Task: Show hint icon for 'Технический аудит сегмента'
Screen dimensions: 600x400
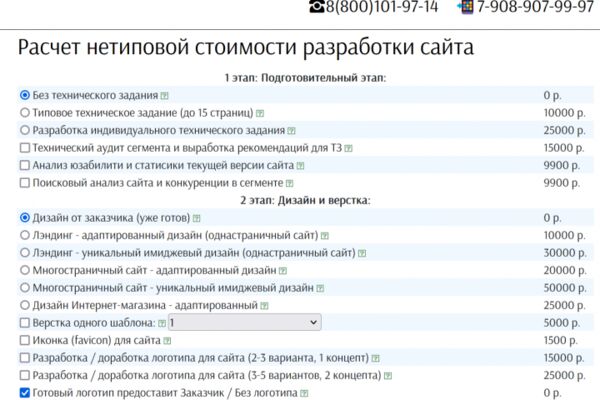Action: point(348,148)
